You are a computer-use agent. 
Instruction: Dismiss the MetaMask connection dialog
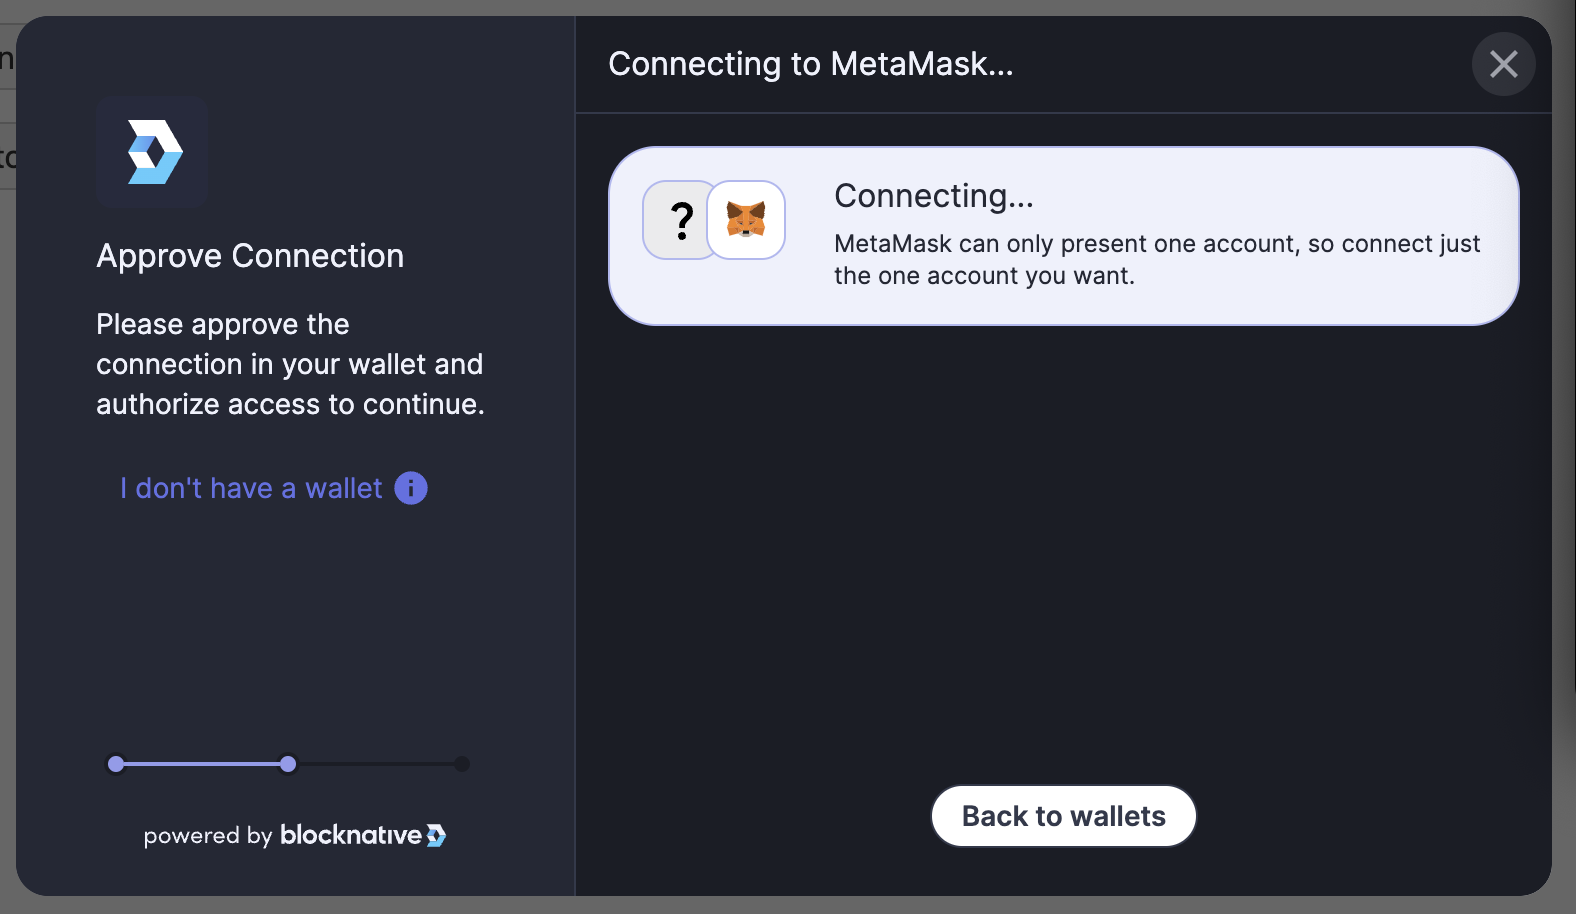point(1503,64)
